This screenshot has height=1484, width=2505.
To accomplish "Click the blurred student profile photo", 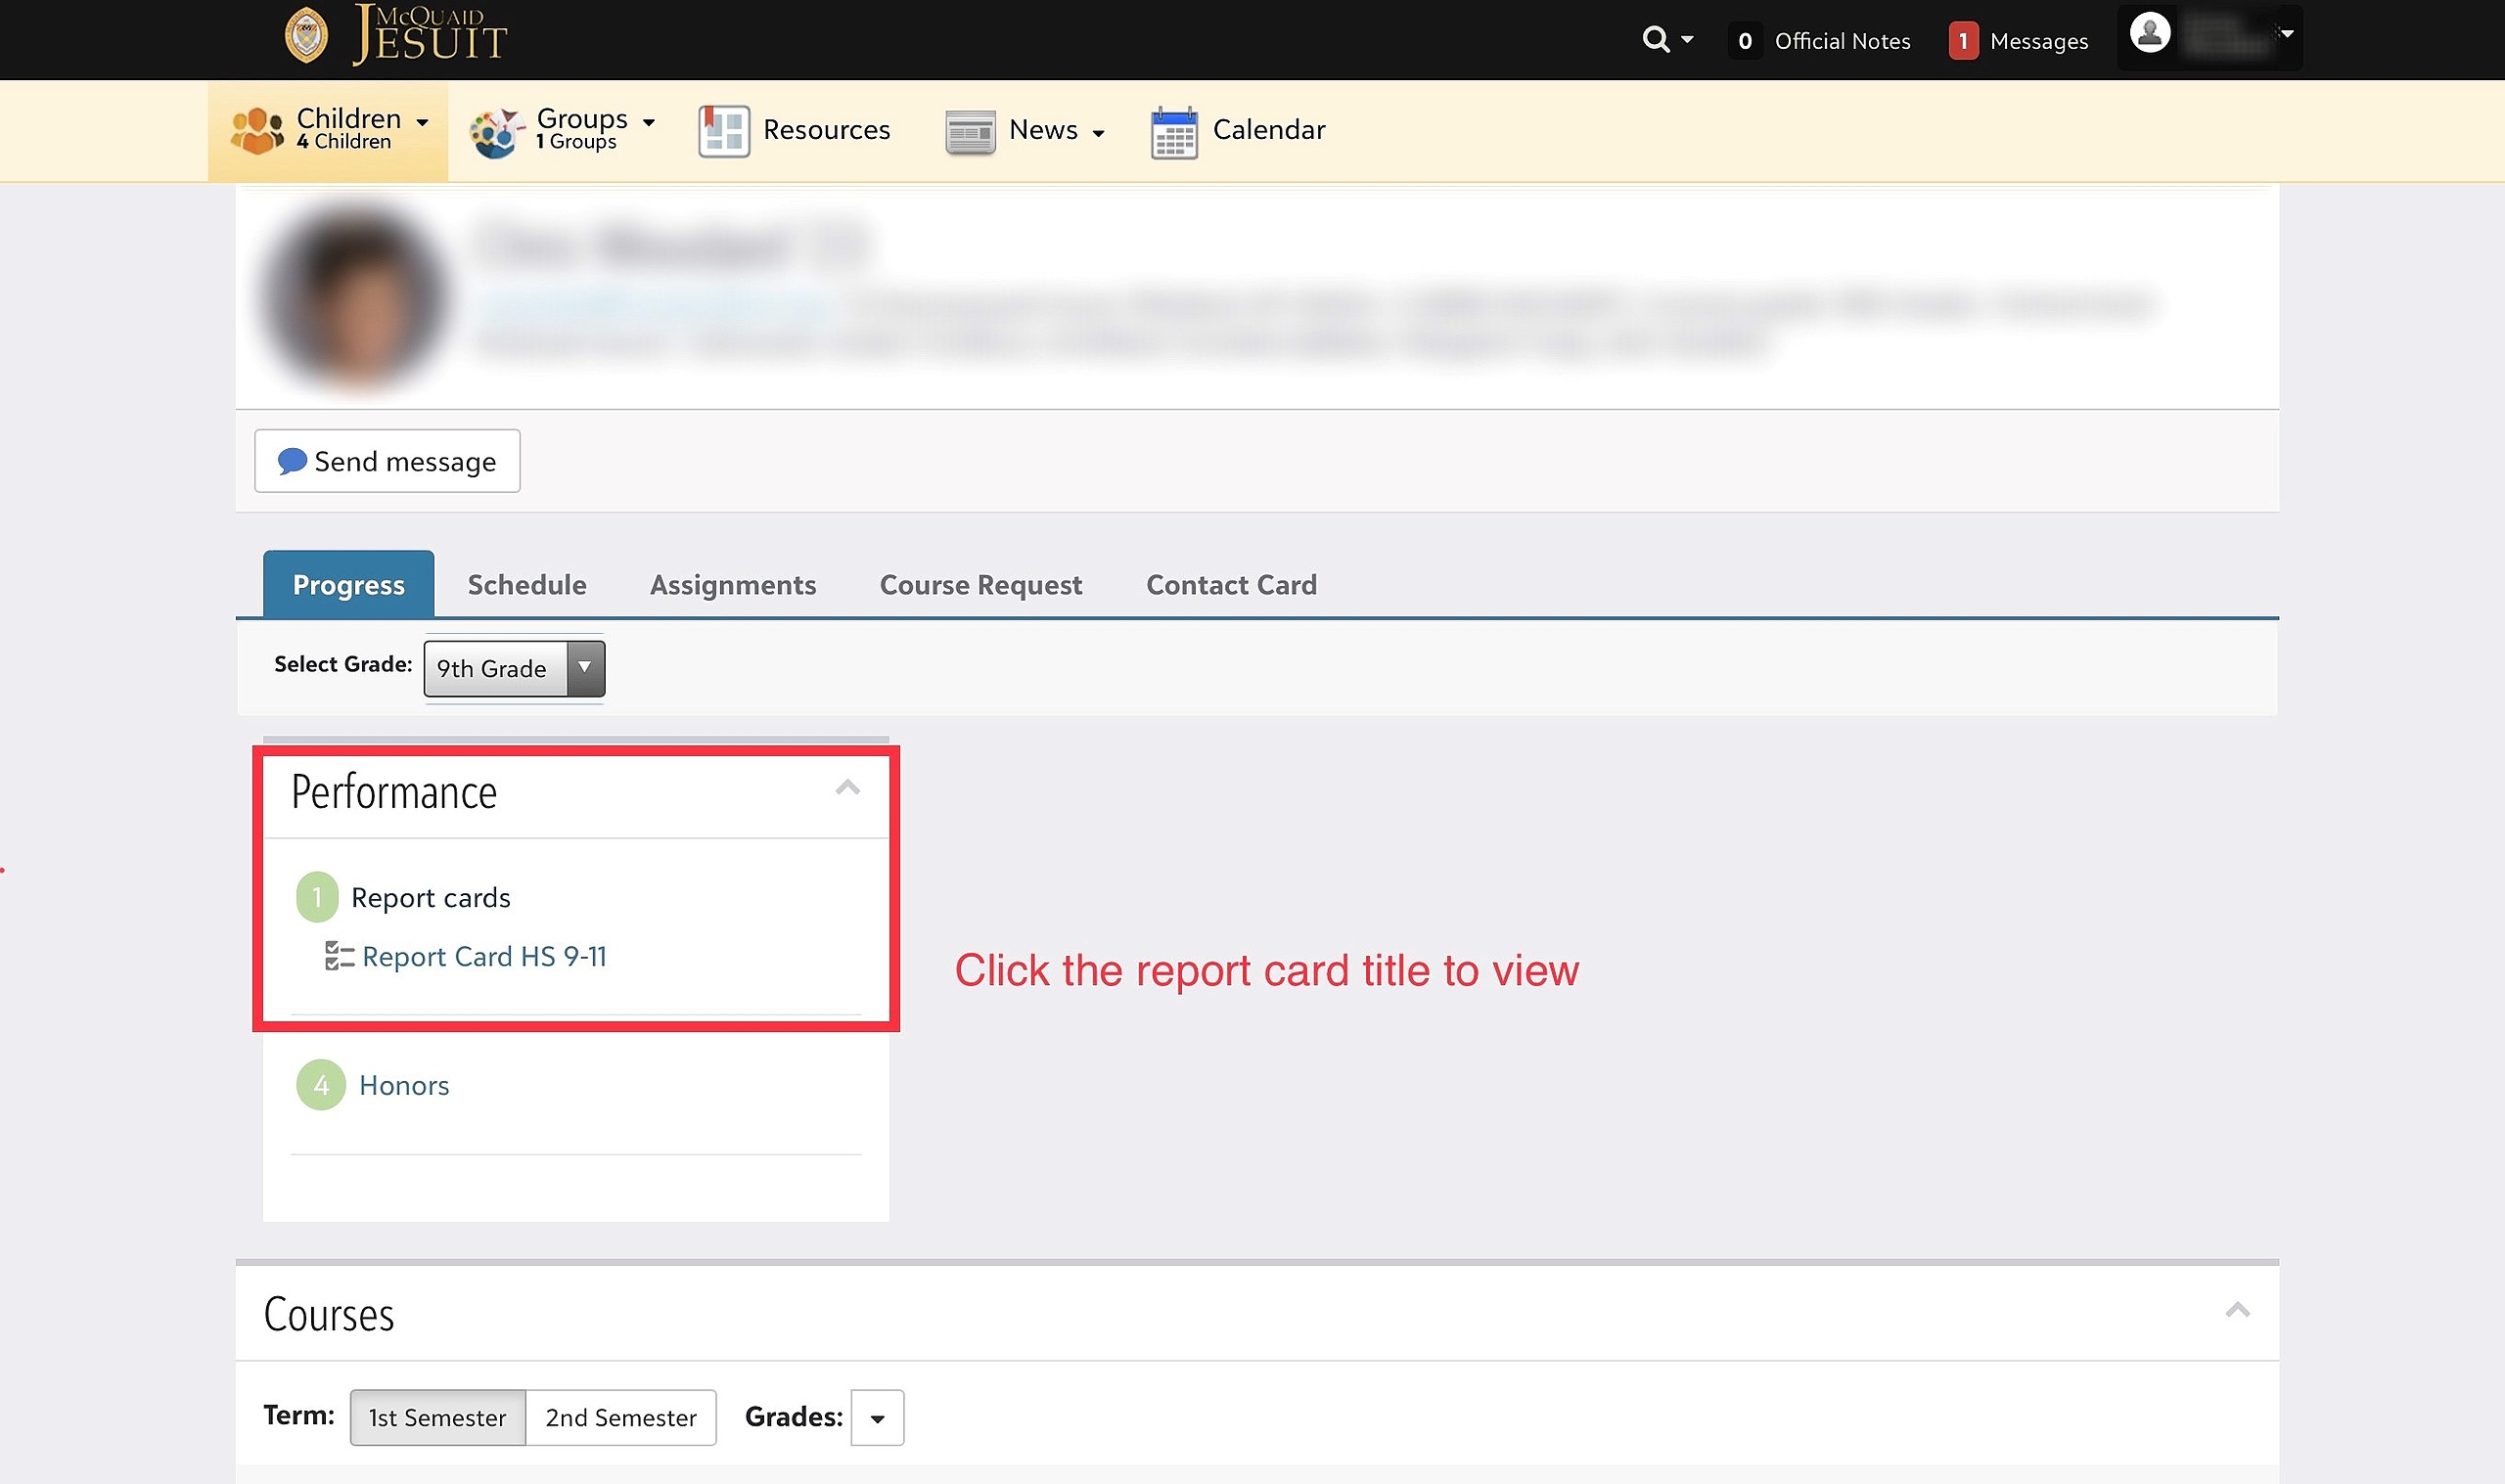I will [x=353, y=297].
